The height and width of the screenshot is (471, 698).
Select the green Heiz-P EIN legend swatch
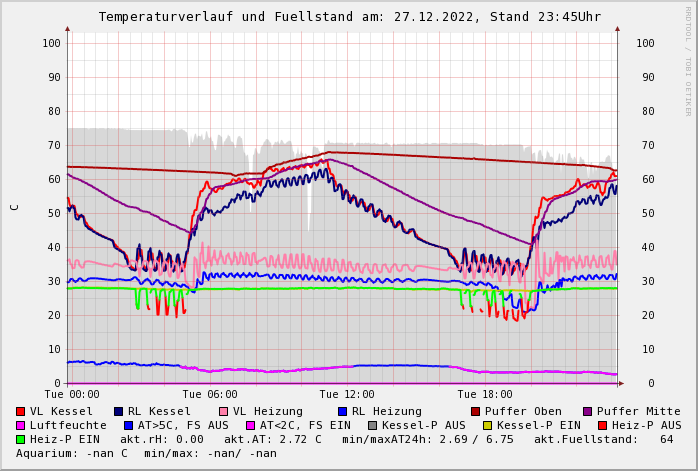pyautogui.click(x=20, y=439)
